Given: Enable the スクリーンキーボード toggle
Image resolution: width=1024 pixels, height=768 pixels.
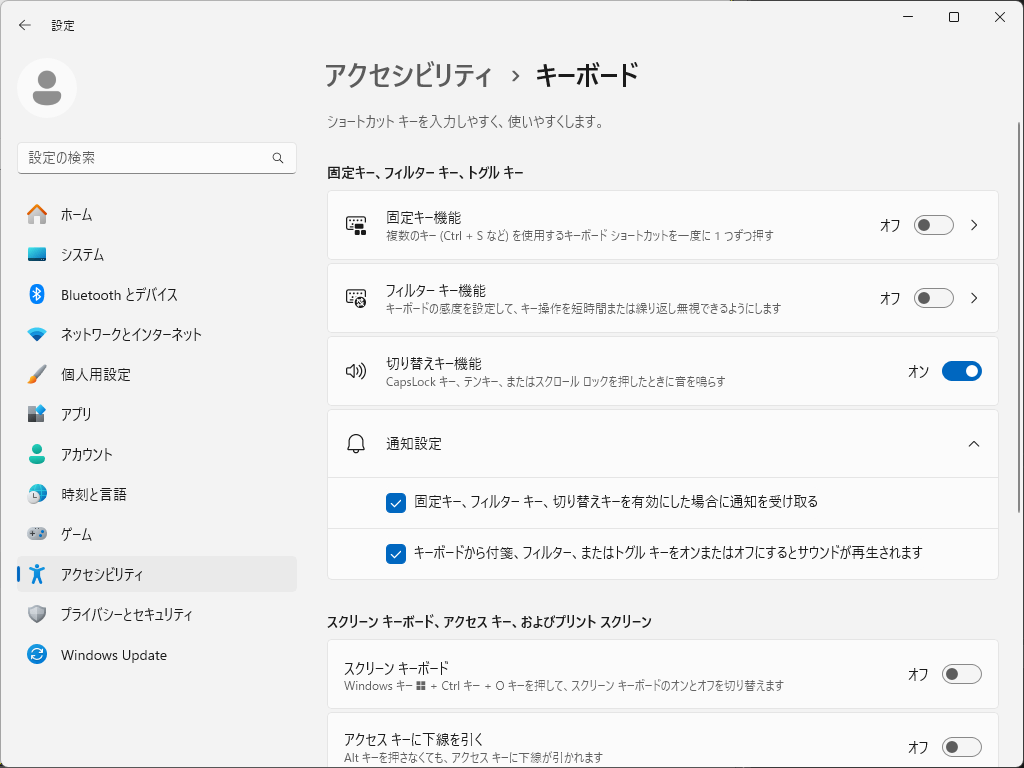Looking at the screenshot, I should click(961, 674).
